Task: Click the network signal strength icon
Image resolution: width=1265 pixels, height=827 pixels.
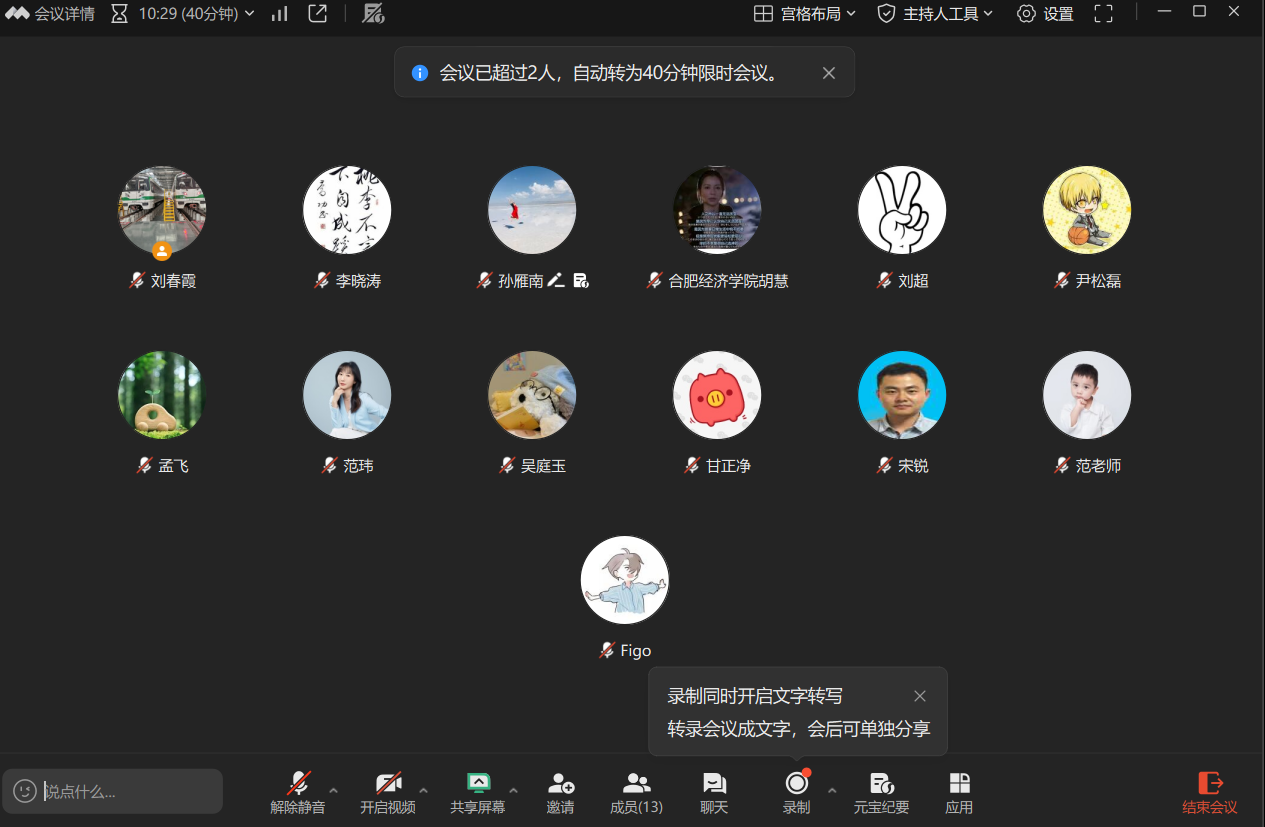Action: click(x=280, y=14)
